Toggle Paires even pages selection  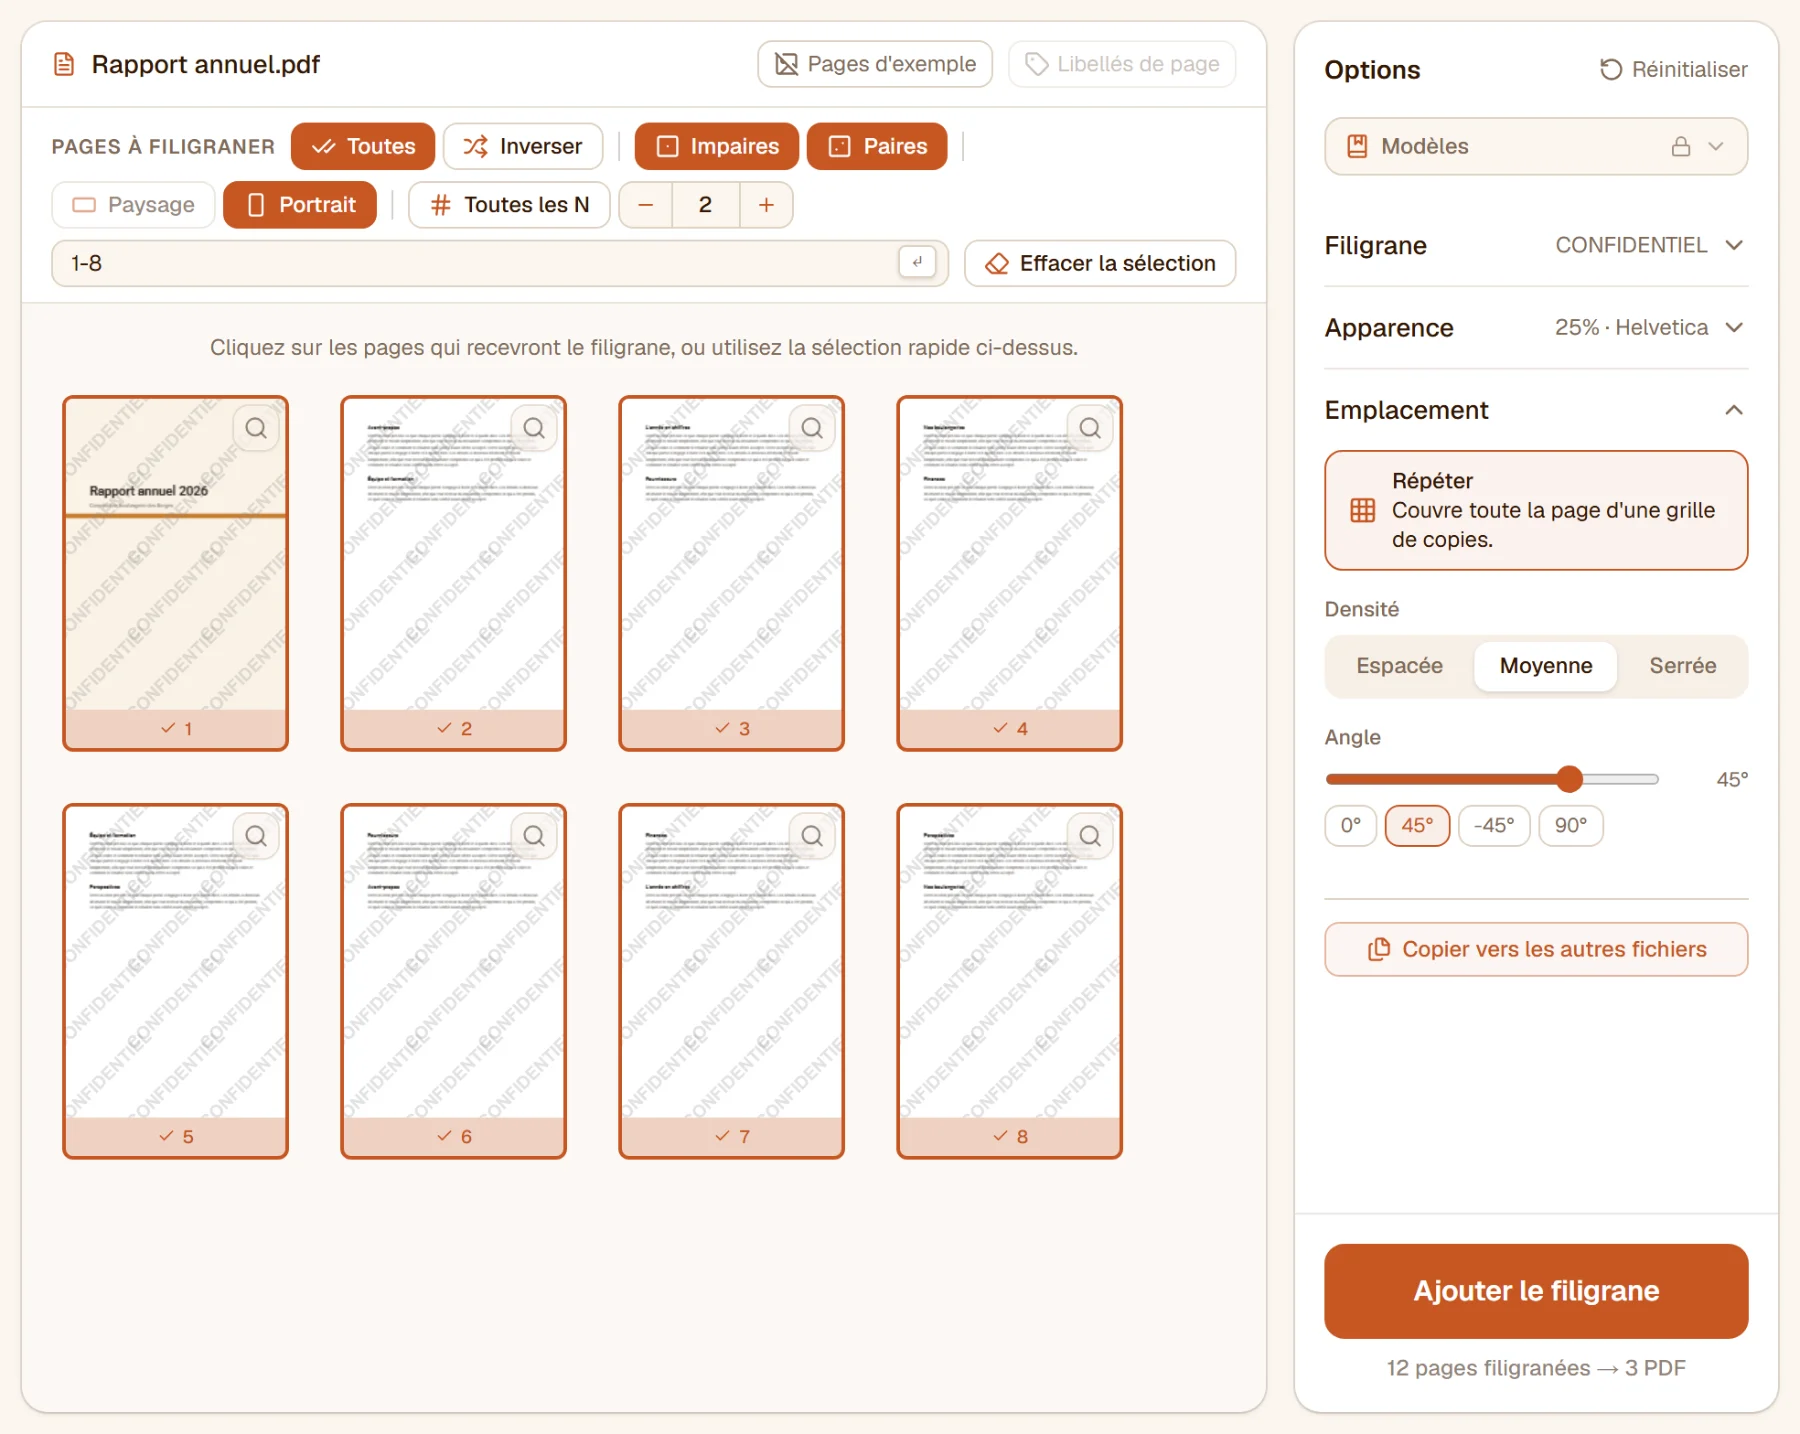point(877,146)
